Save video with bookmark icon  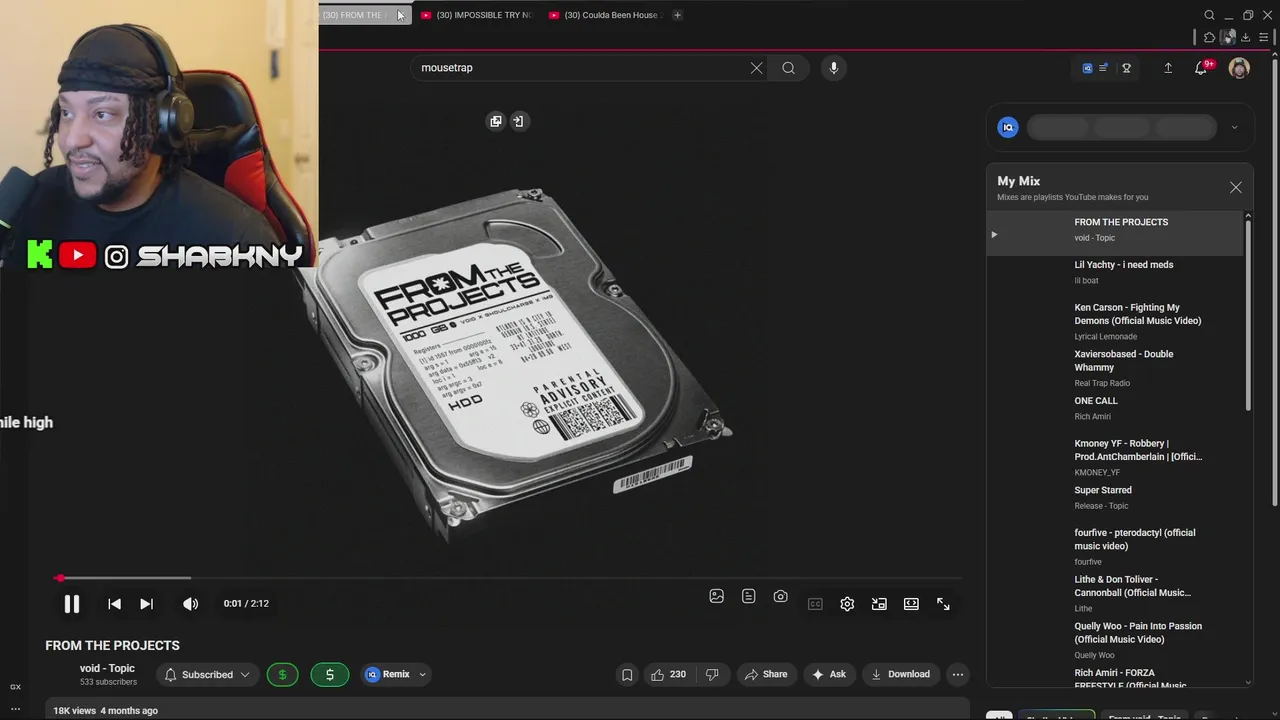(627, 675)
